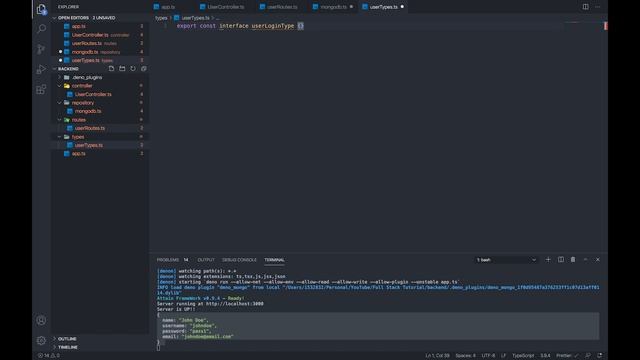This screenshot has height=360, width=640.
Task: Open the Explorer view in the activity bar
Action: pyautogui.click(x=41, y=9)
